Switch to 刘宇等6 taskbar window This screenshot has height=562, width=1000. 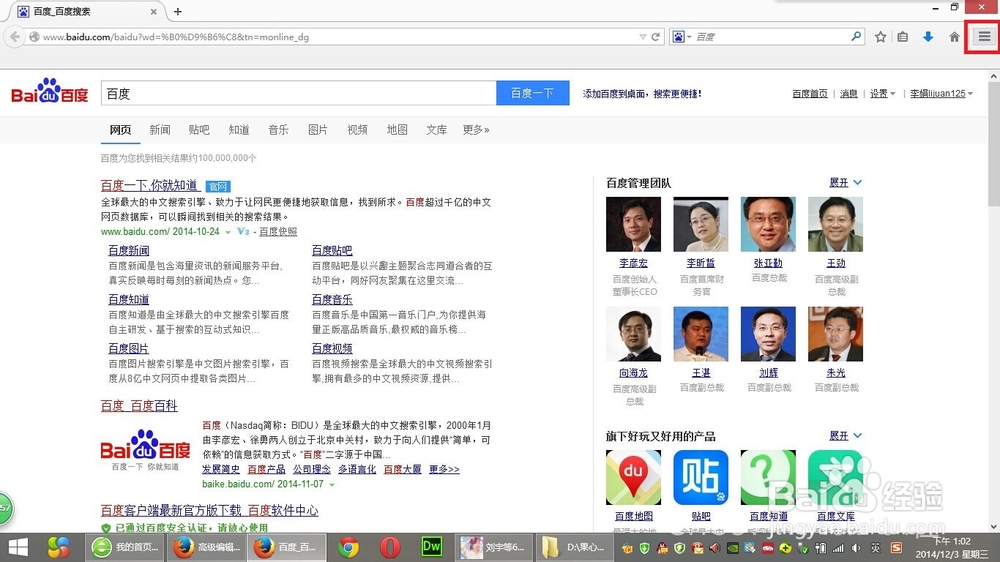coord(494,547)
